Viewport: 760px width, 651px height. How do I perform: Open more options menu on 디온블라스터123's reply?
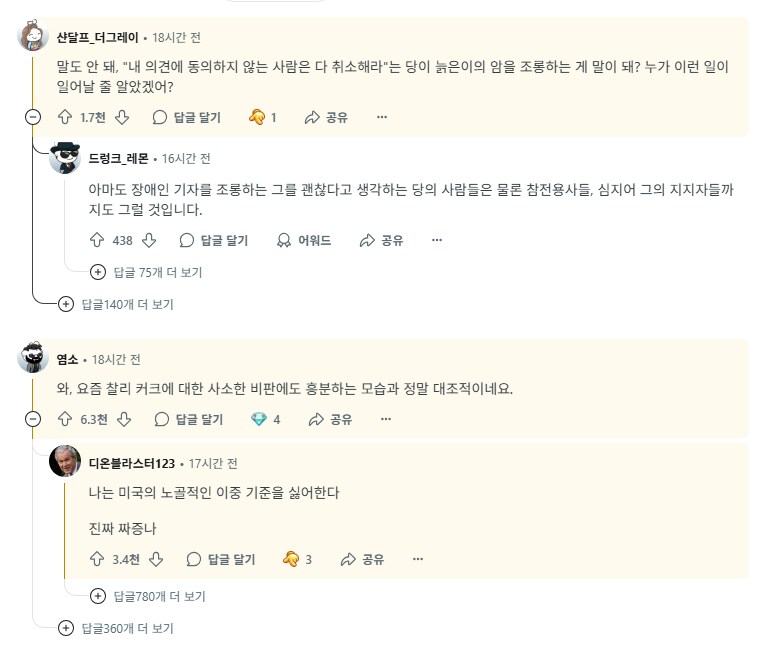[417, 559]
